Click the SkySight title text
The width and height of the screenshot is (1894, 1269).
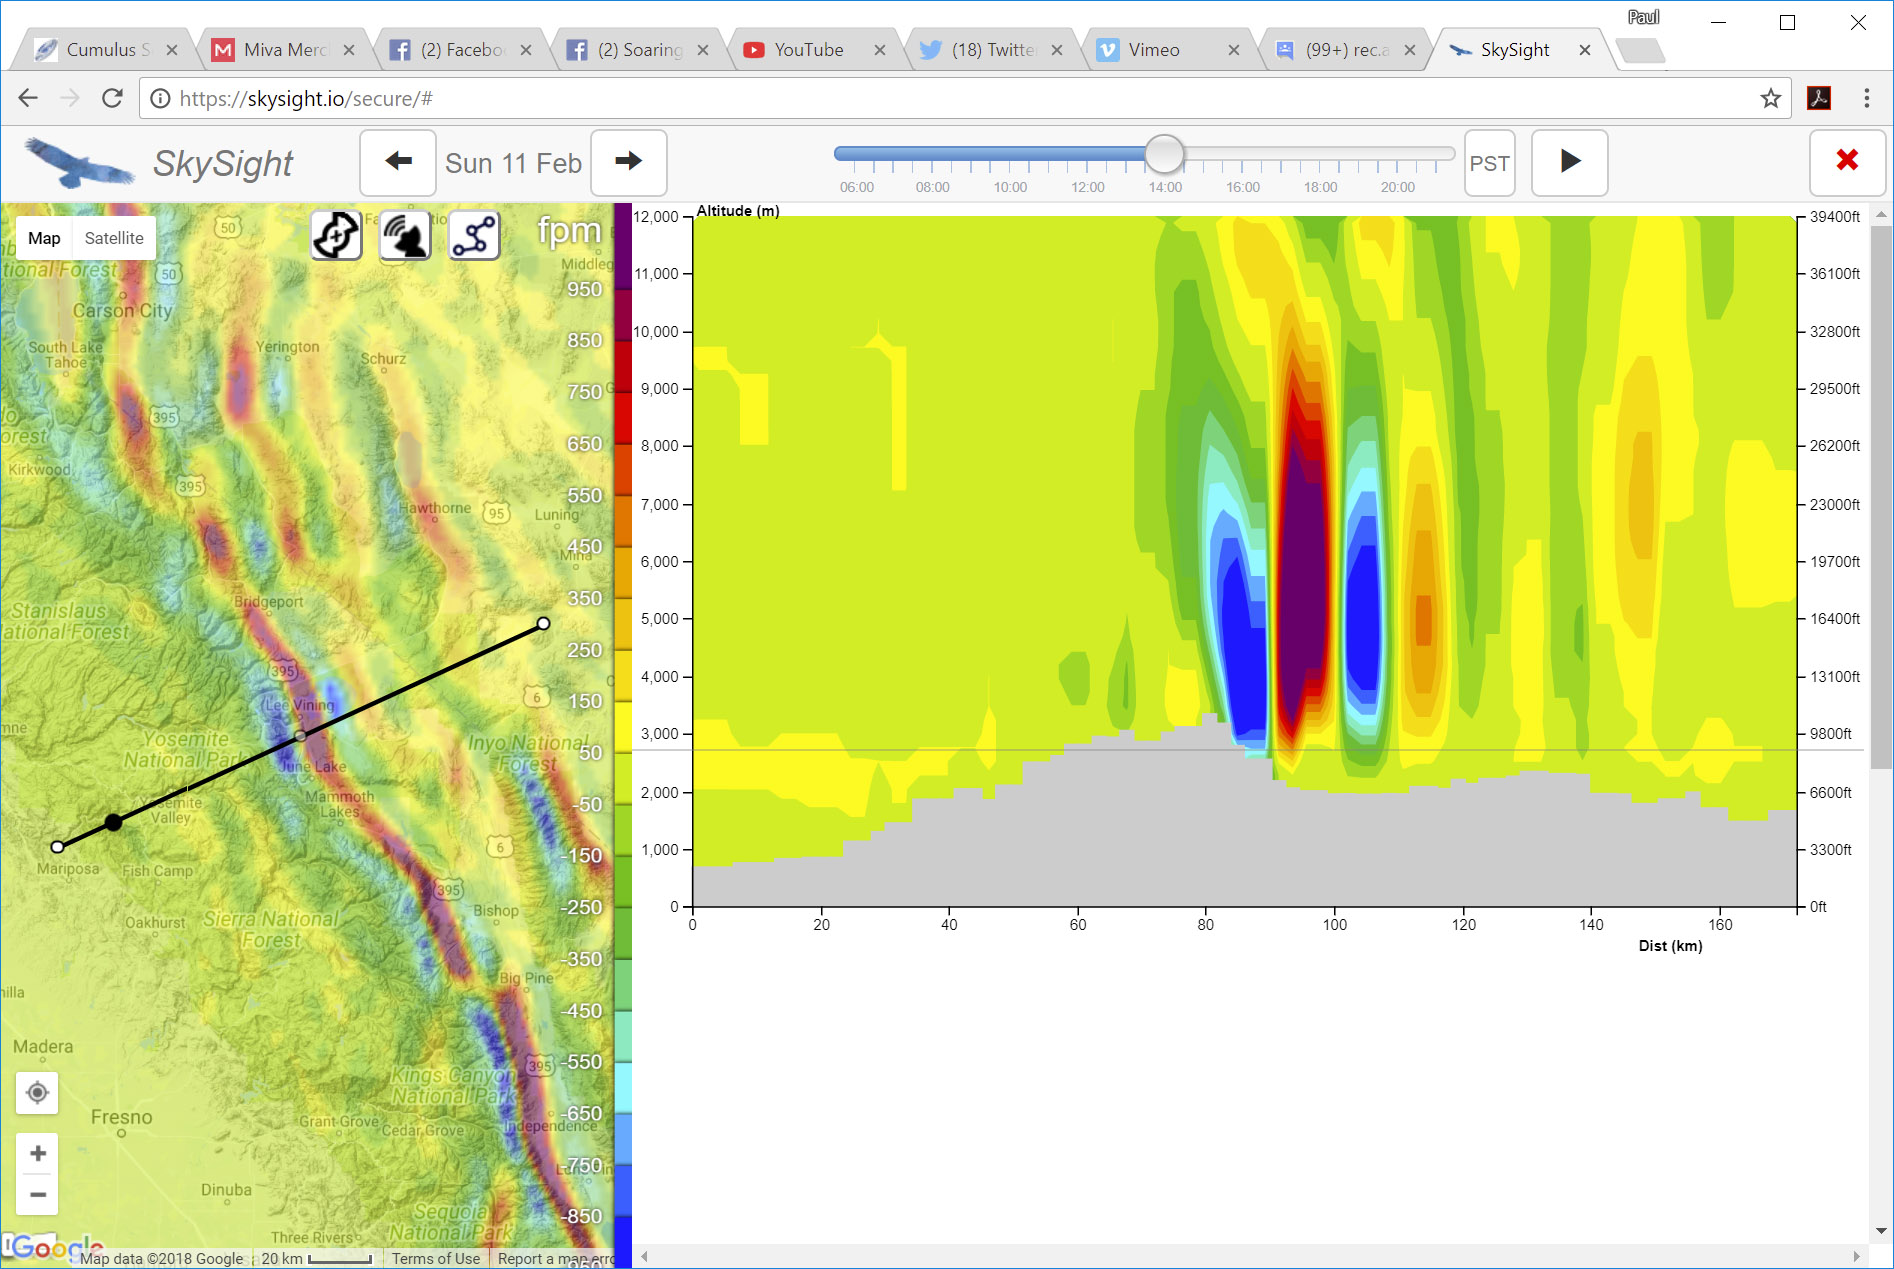[223, 163]
